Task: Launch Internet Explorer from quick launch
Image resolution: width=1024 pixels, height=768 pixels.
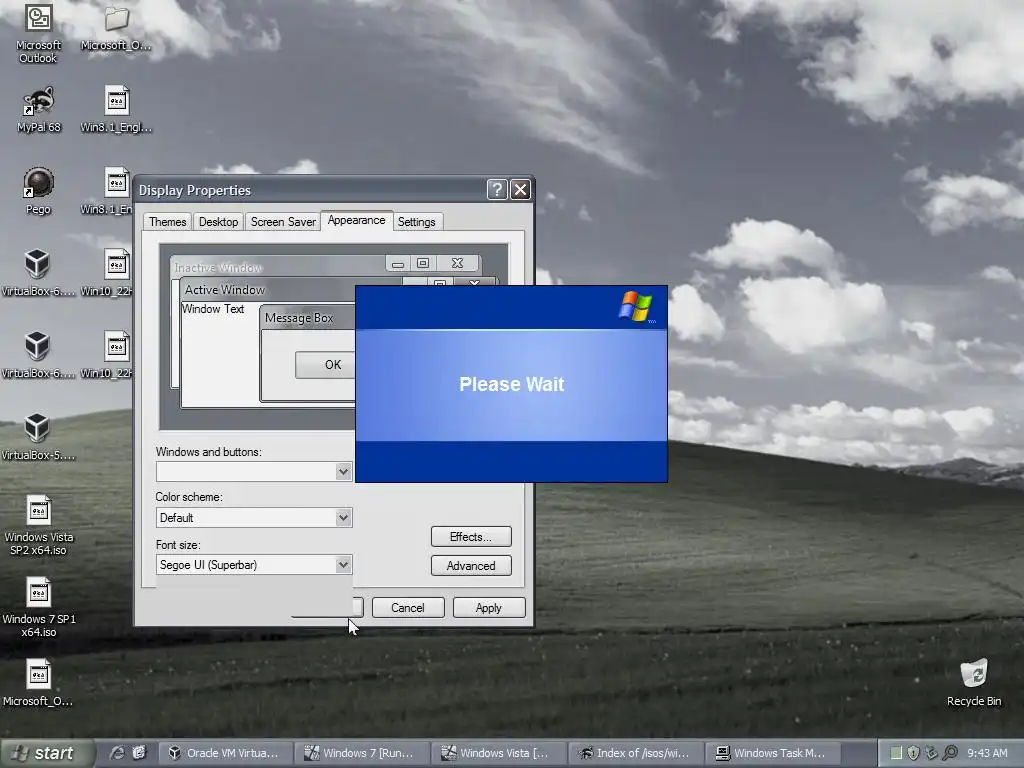Action: coord(117,753)
